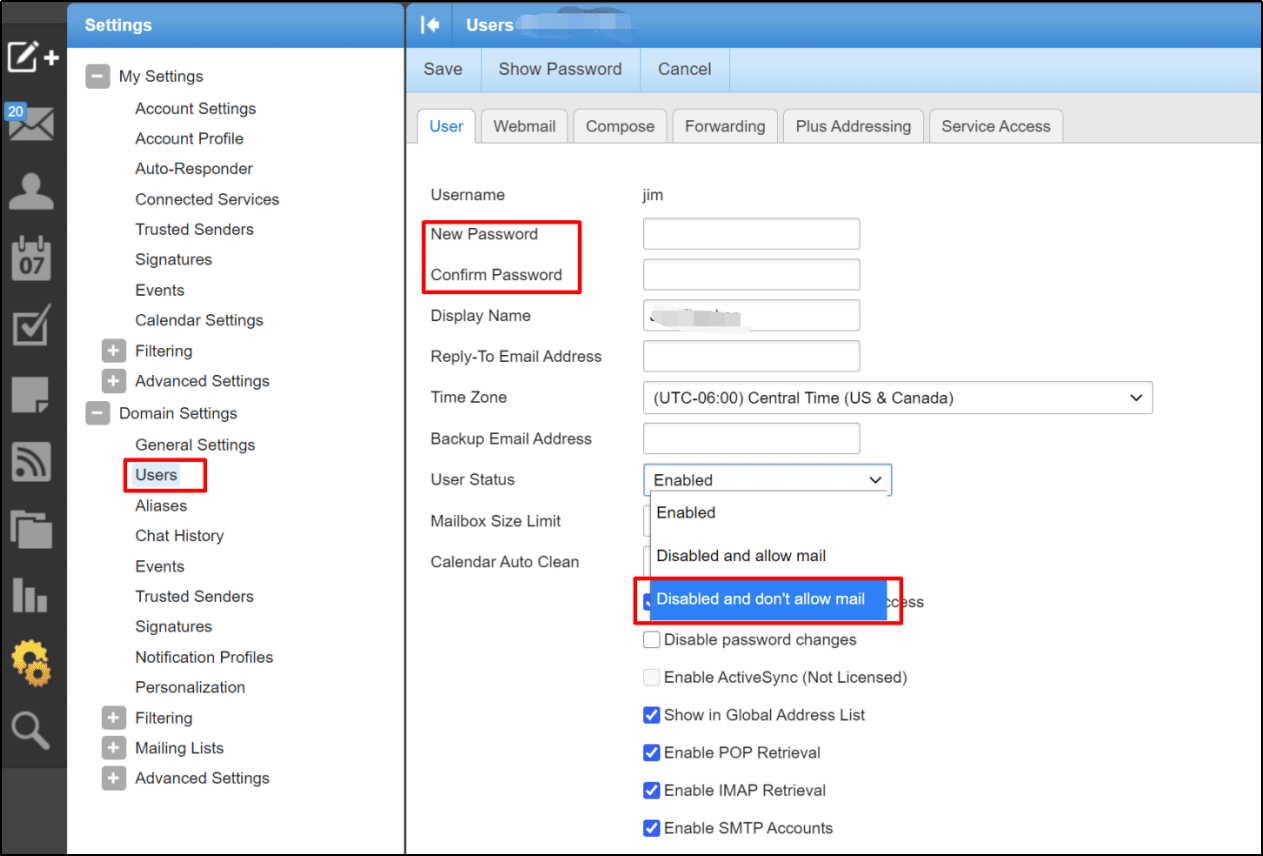Toggle Enable SMTP Accounts checkbox
Image resolution: width=1263 pixels, height=856 pixels.
coord(651,828)
